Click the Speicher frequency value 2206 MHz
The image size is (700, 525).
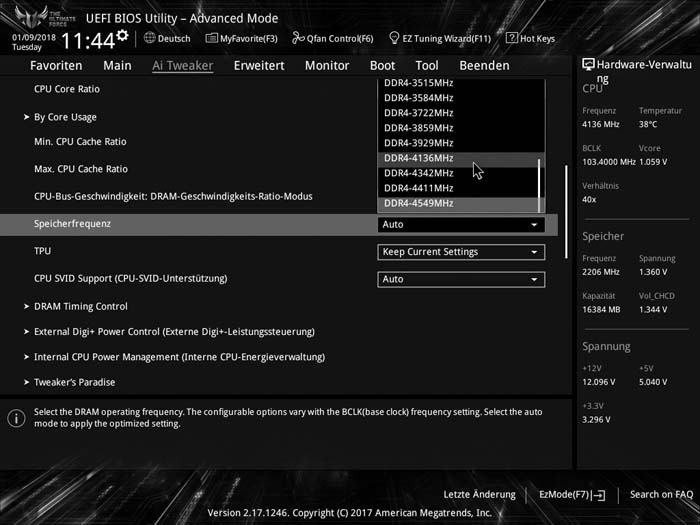(x=600, y=272)
